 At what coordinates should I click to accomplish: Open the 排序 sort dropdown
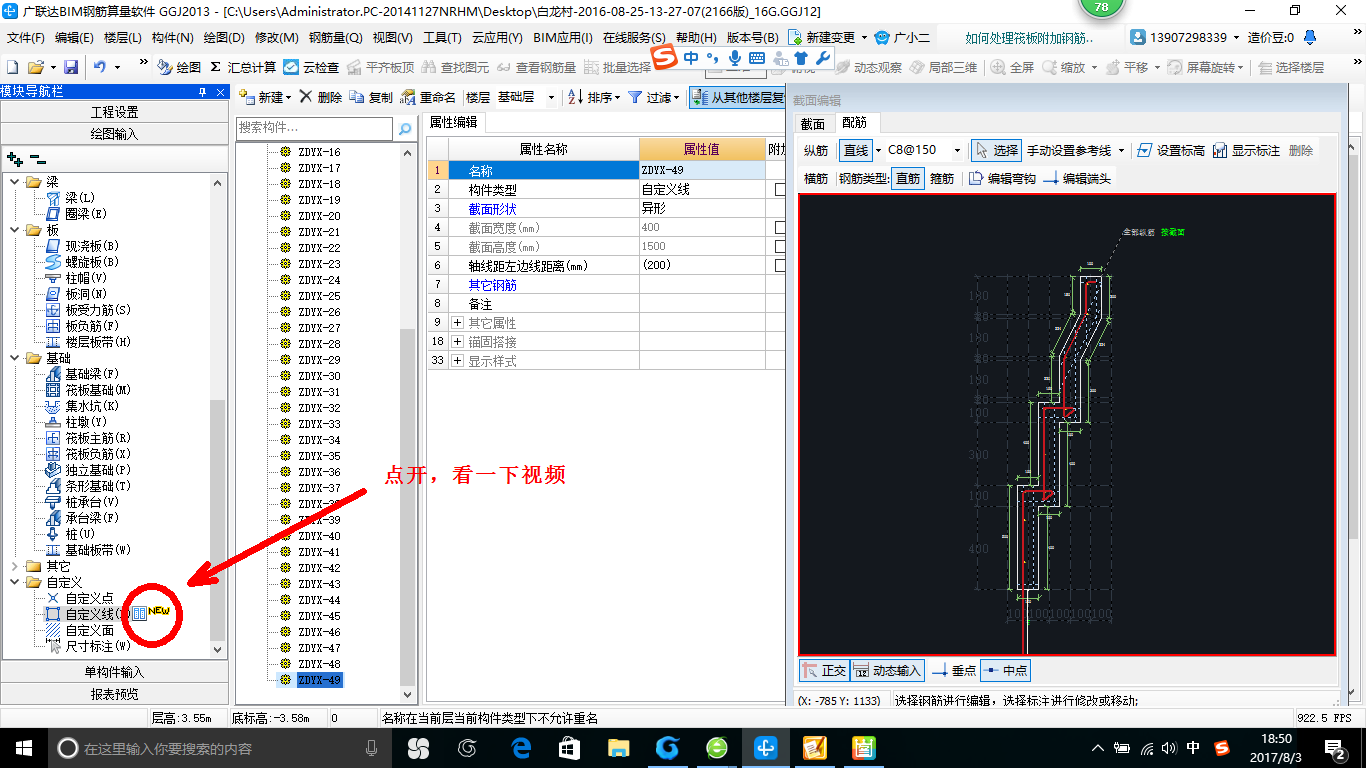click(594, 97)
